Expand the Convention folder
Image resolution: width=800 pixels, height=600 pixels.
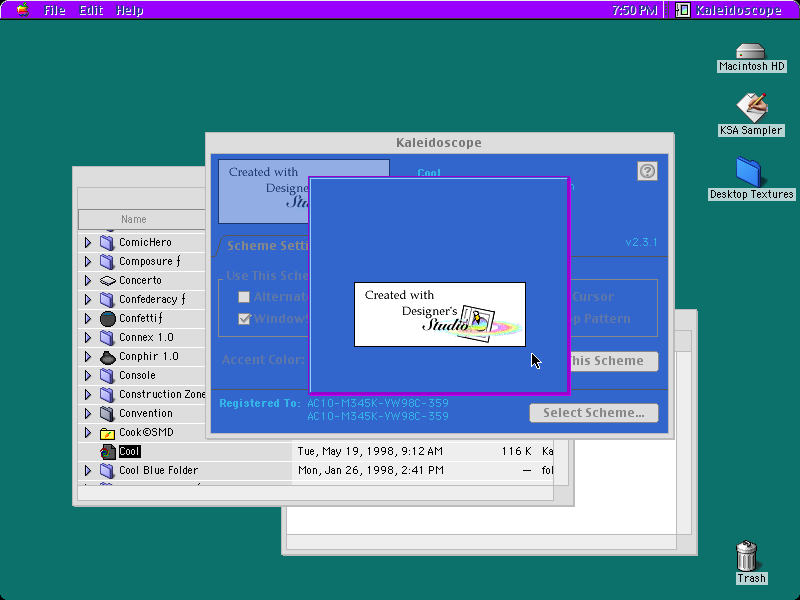88,413
